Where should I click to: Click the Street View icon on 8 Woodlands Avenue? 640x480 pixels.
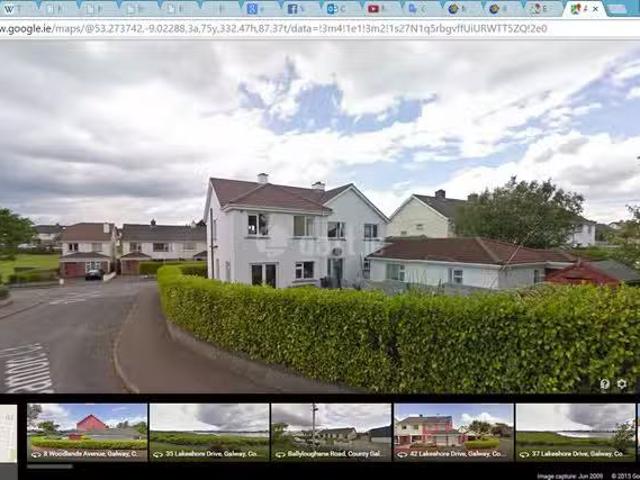click(x=36, y=454)
